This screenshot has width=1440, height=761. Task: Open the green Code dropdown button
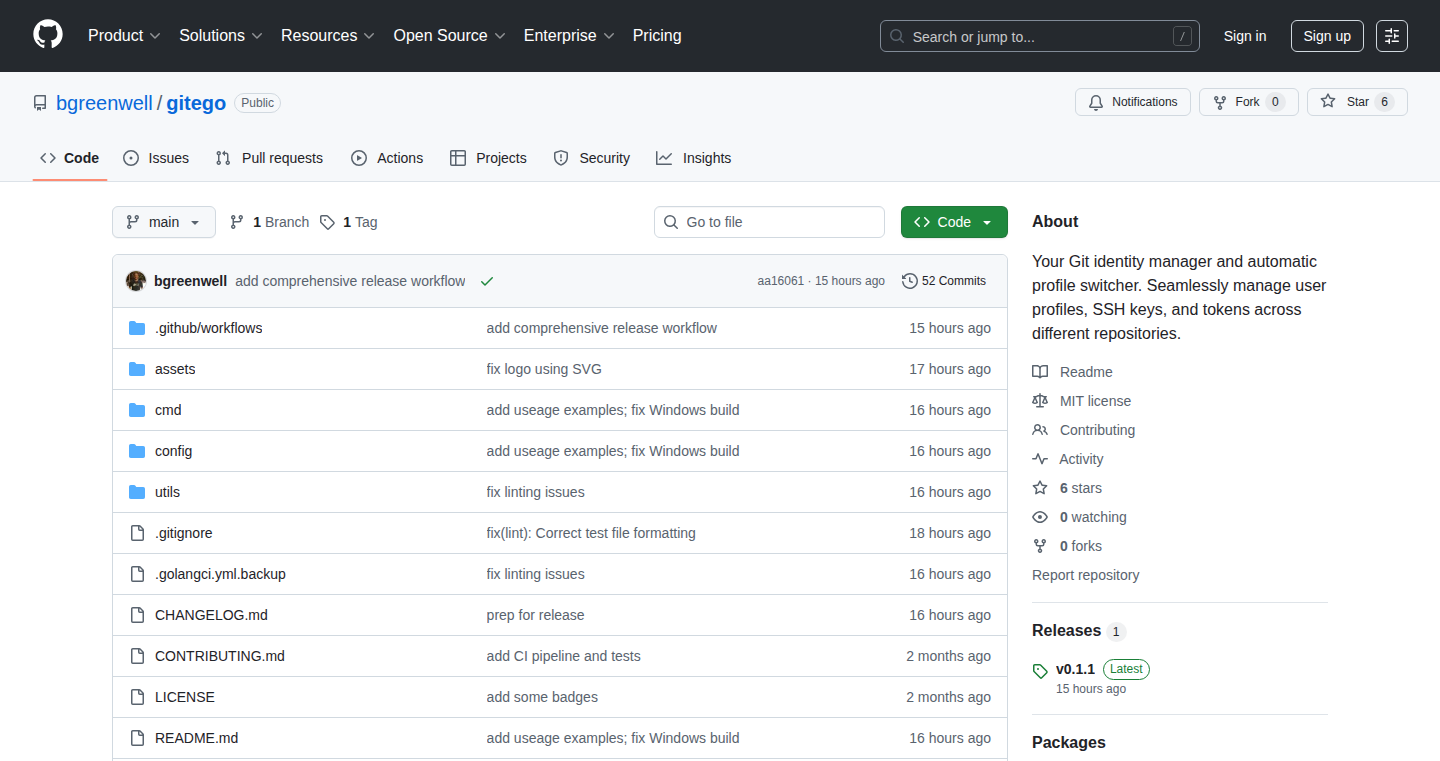coord(954,222)
